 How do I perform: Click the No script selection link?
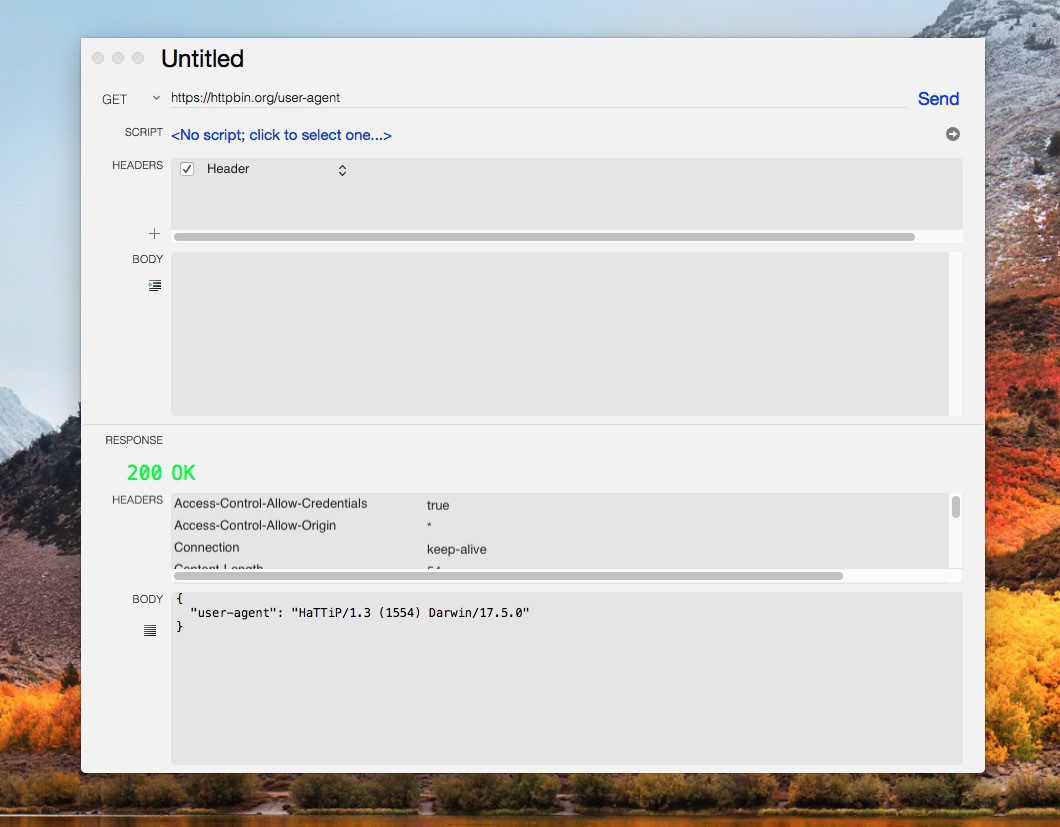(281, 135)
